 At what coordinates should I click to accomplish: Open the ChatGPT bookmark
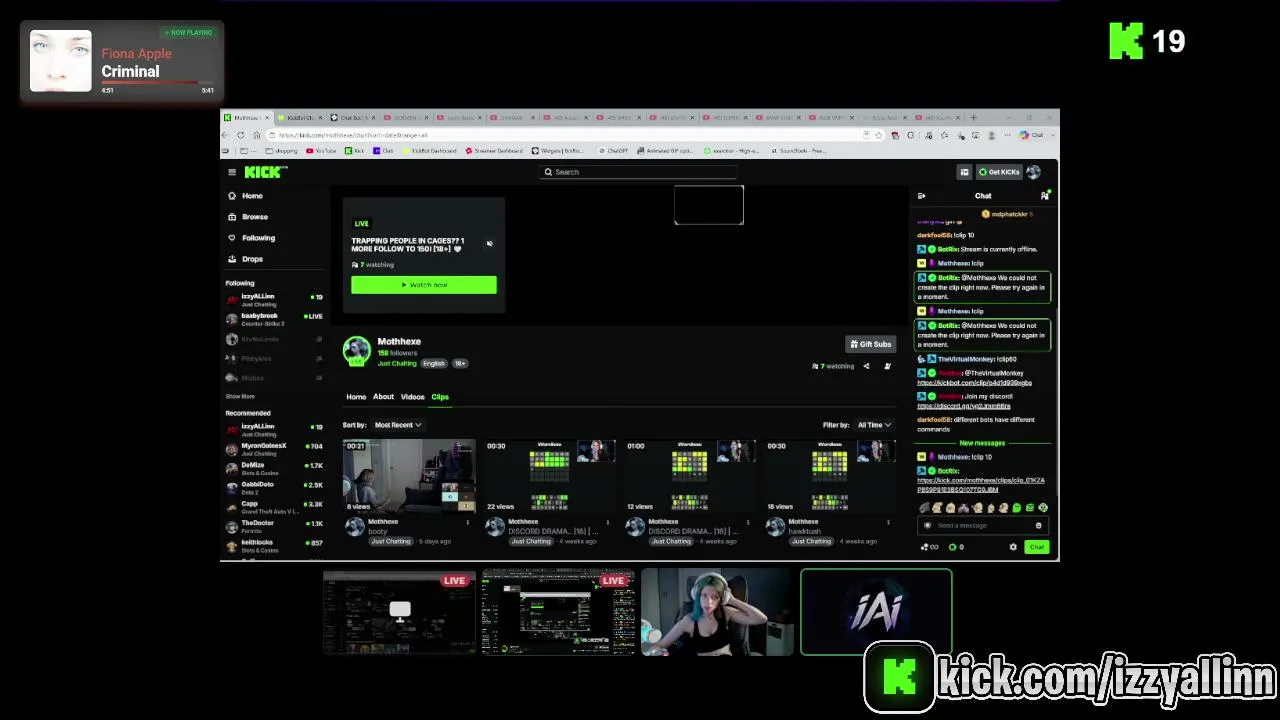click(x=614, y=151)
